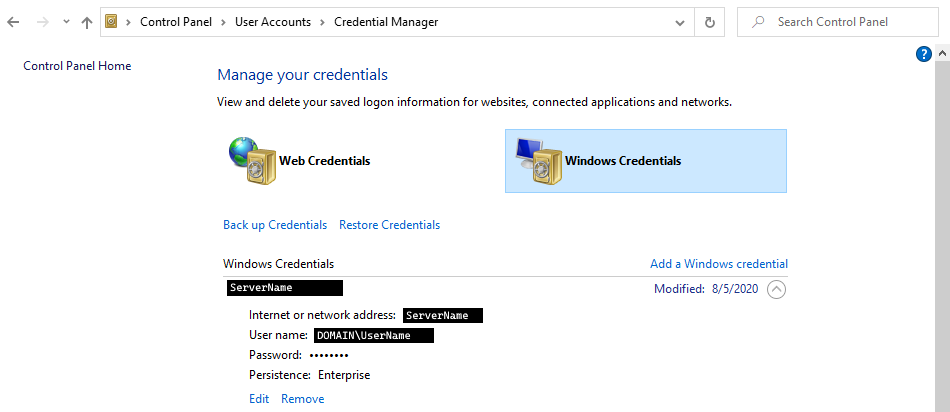Open the Recent locations dropdown arrow

pyautogui.click(x=66, y=22)
